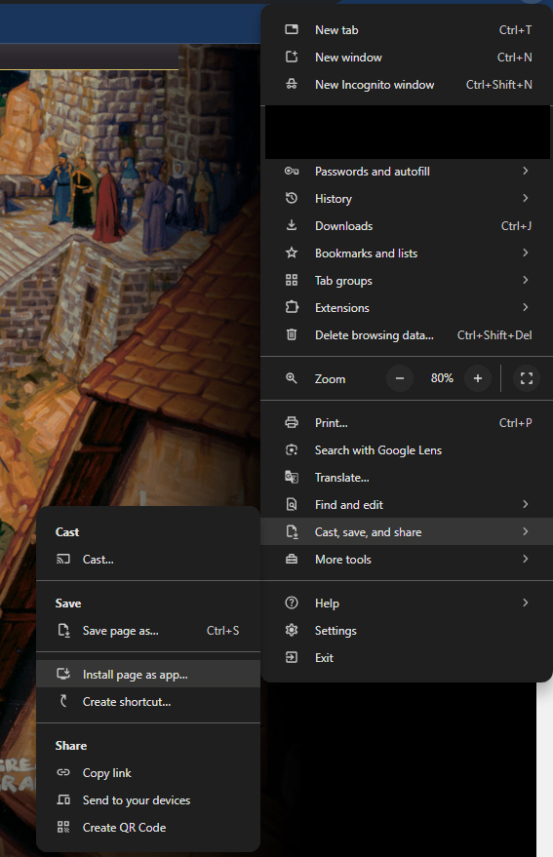Click the Search with Google Lens icon

(x=292, y=450)
